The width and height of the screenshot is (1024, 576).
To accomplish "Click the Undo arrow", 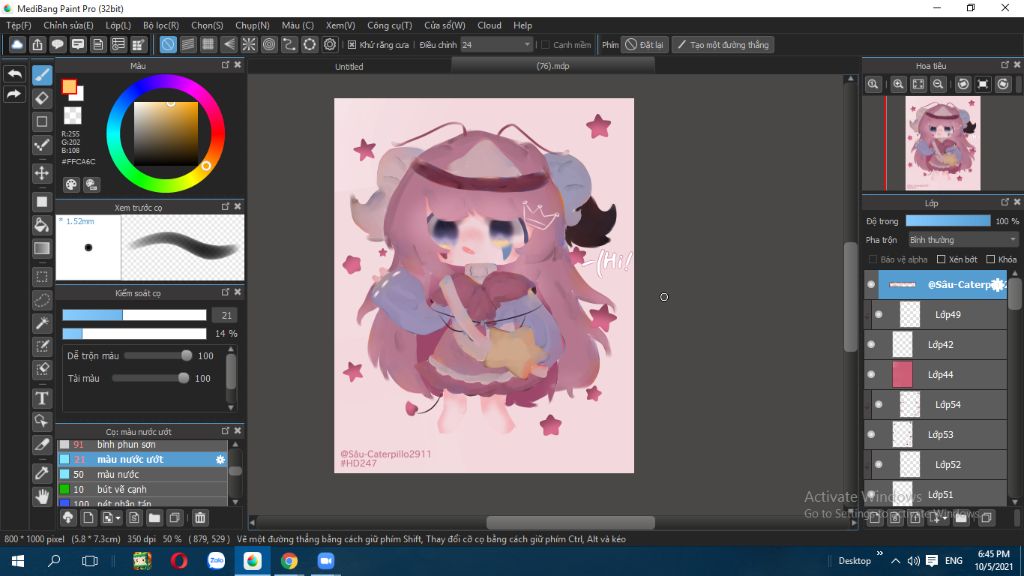I will coord(14,74).
